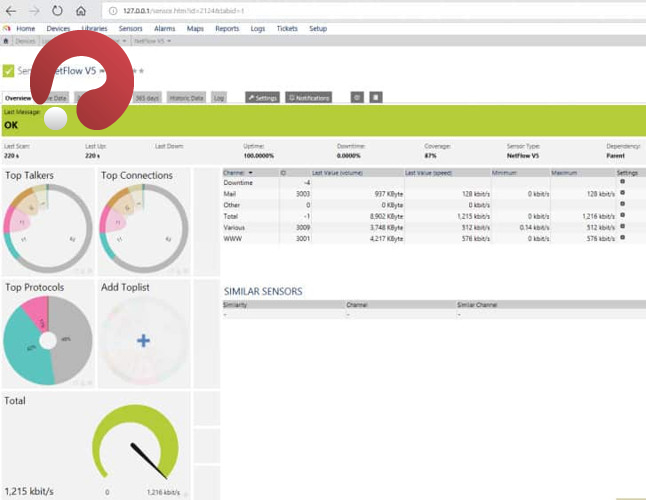Click the green sensor status checkmark
The image size is (646, 500).
coord(9,71)
